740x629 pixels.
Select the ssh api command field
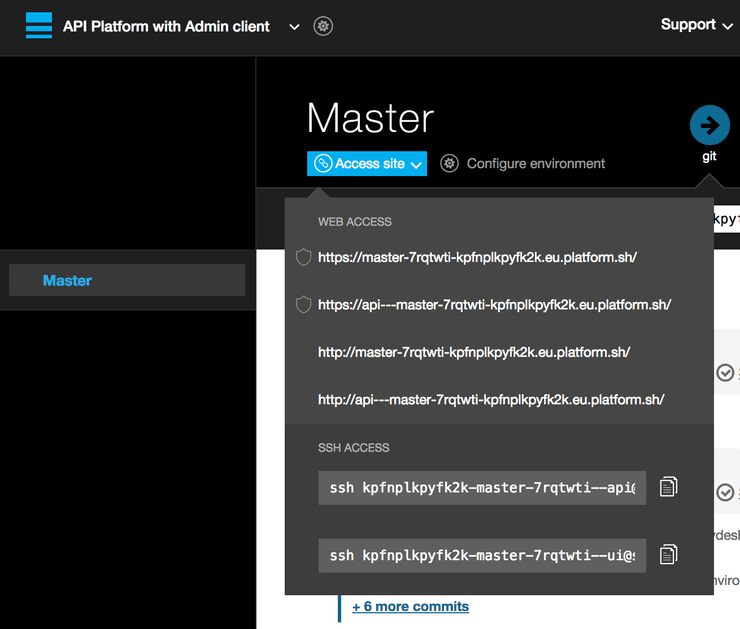pos(482,488)
